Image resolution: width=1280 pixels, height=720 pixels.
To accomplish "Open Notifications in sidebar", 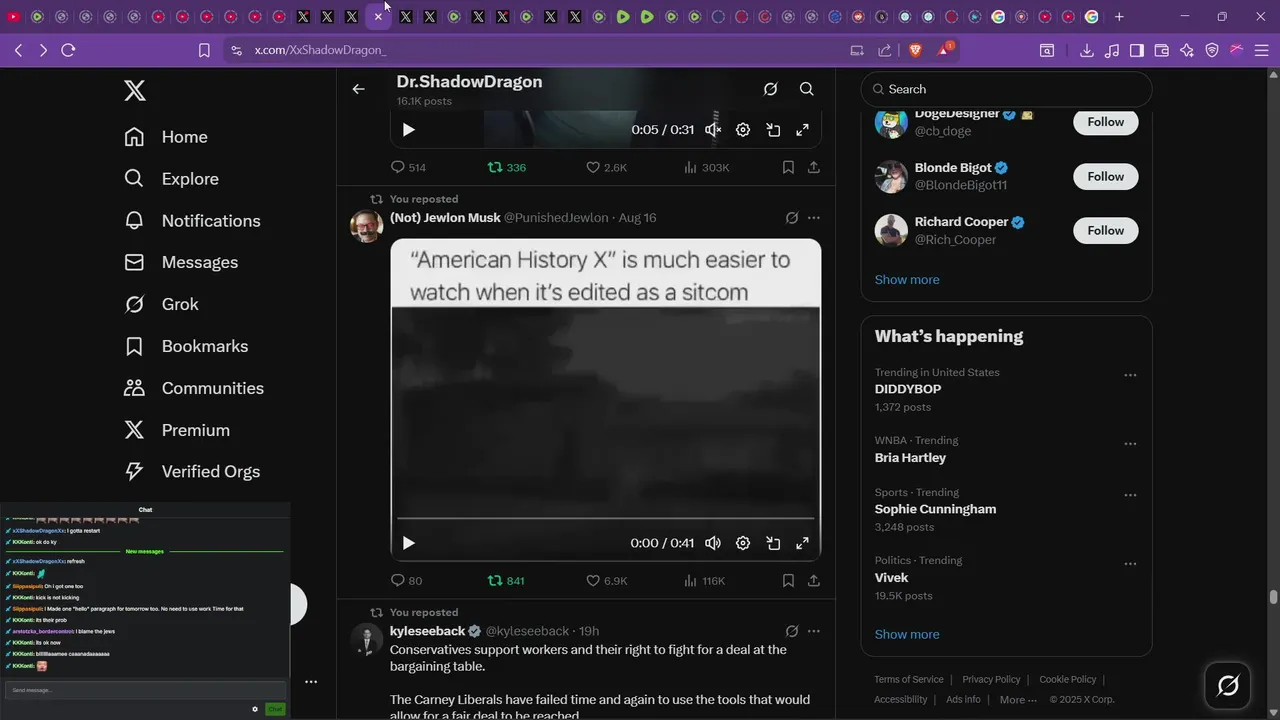I will click(192, 221).
